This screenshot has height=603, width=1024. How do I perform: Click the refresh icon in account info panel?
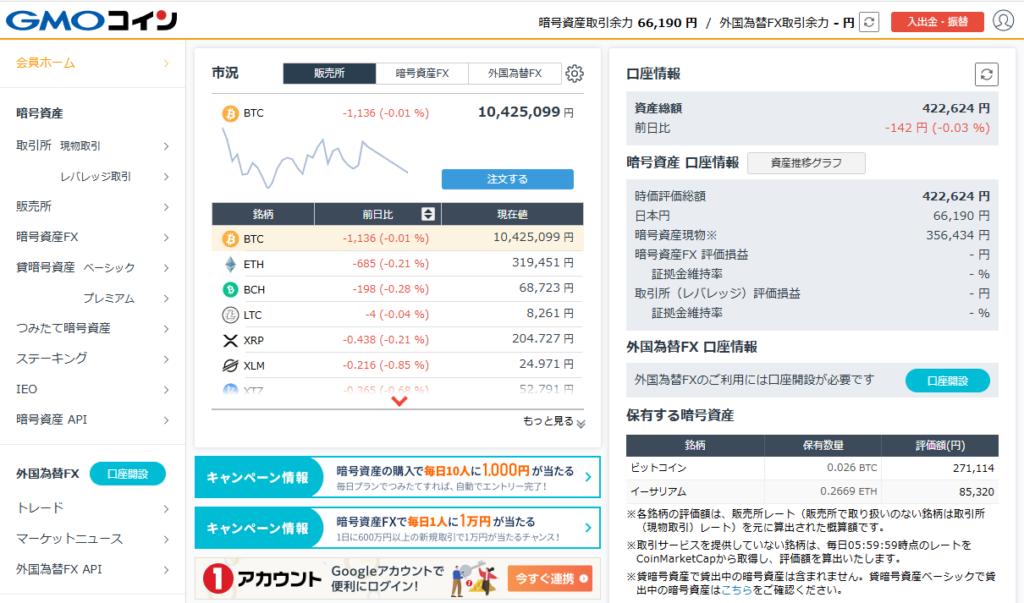click(987, 74)
